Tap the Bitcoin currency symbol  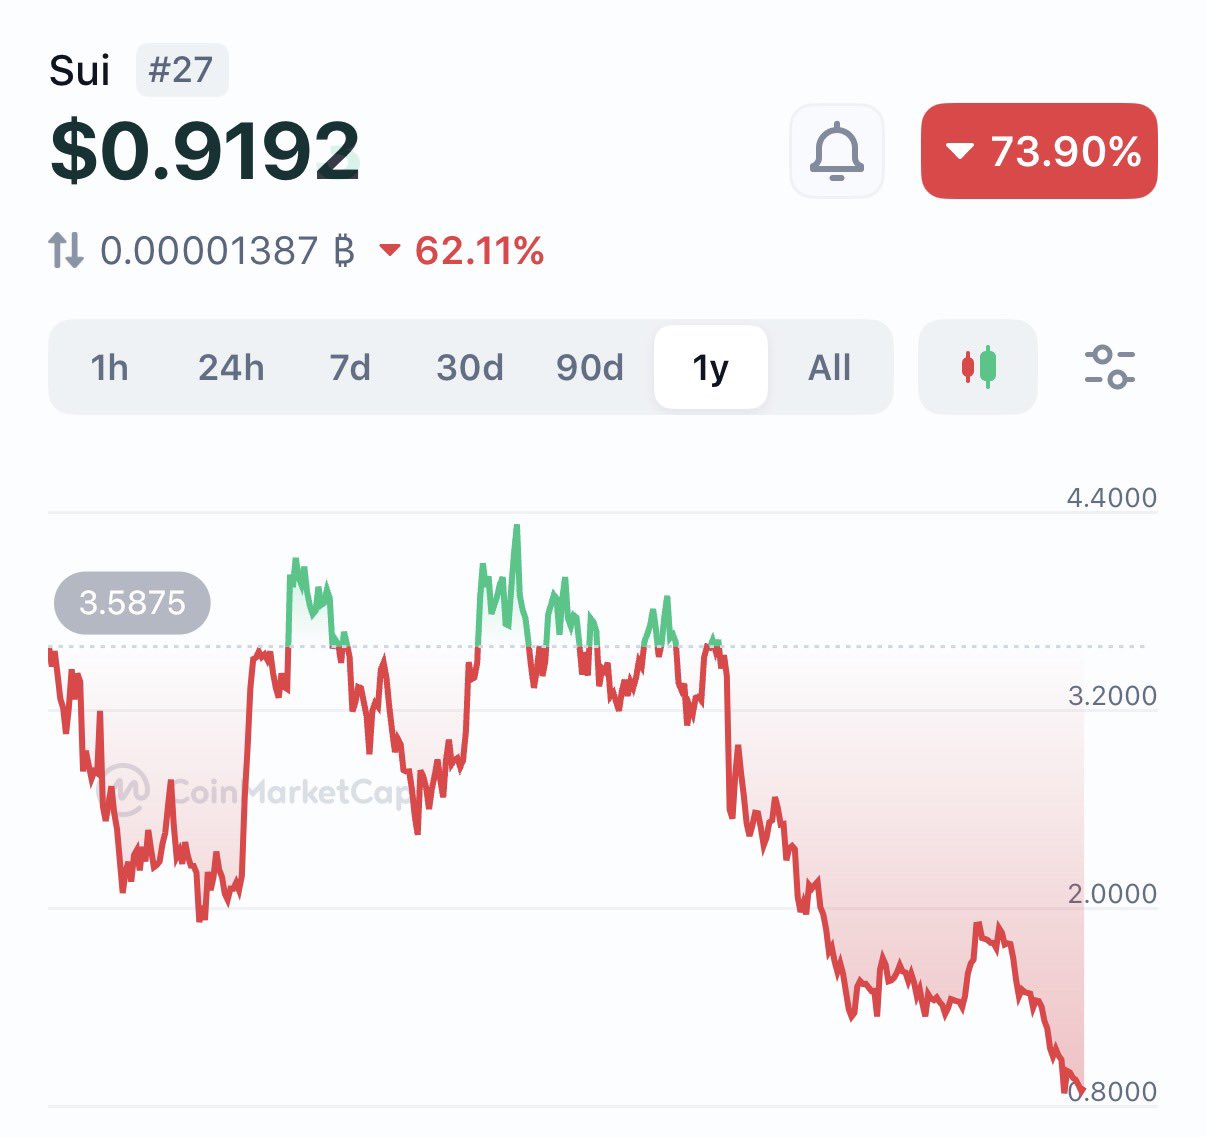coord(344,251)
